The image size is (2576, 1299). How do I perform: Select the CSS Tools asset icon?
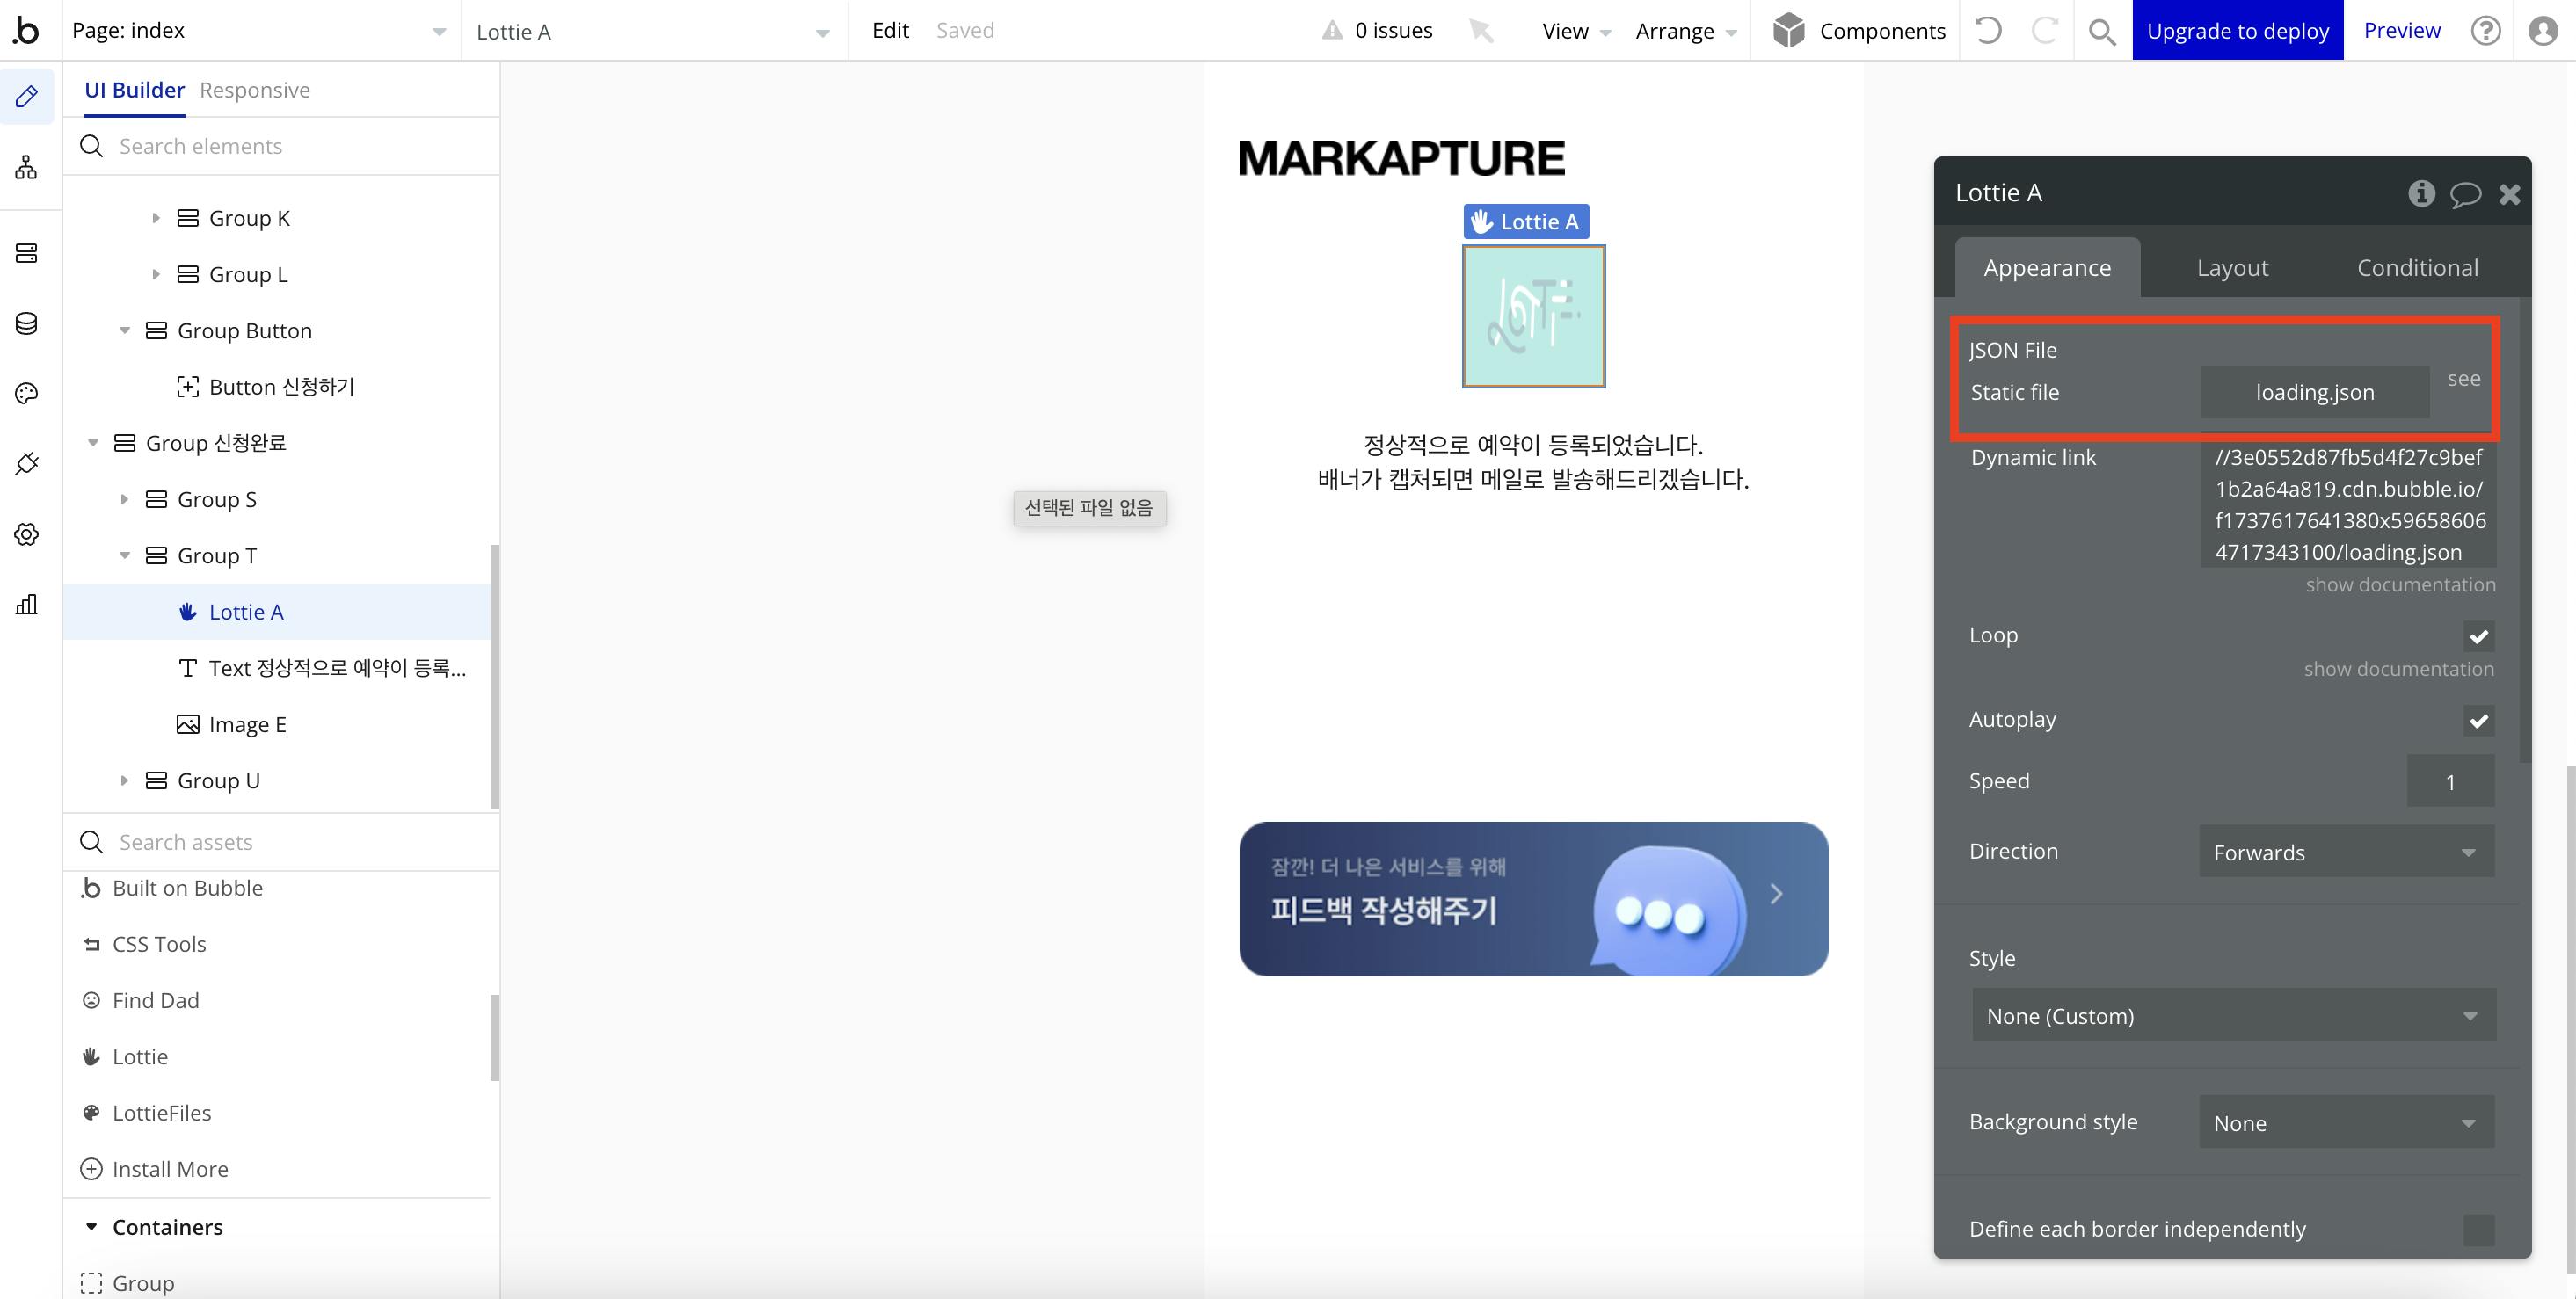point(91,944)
